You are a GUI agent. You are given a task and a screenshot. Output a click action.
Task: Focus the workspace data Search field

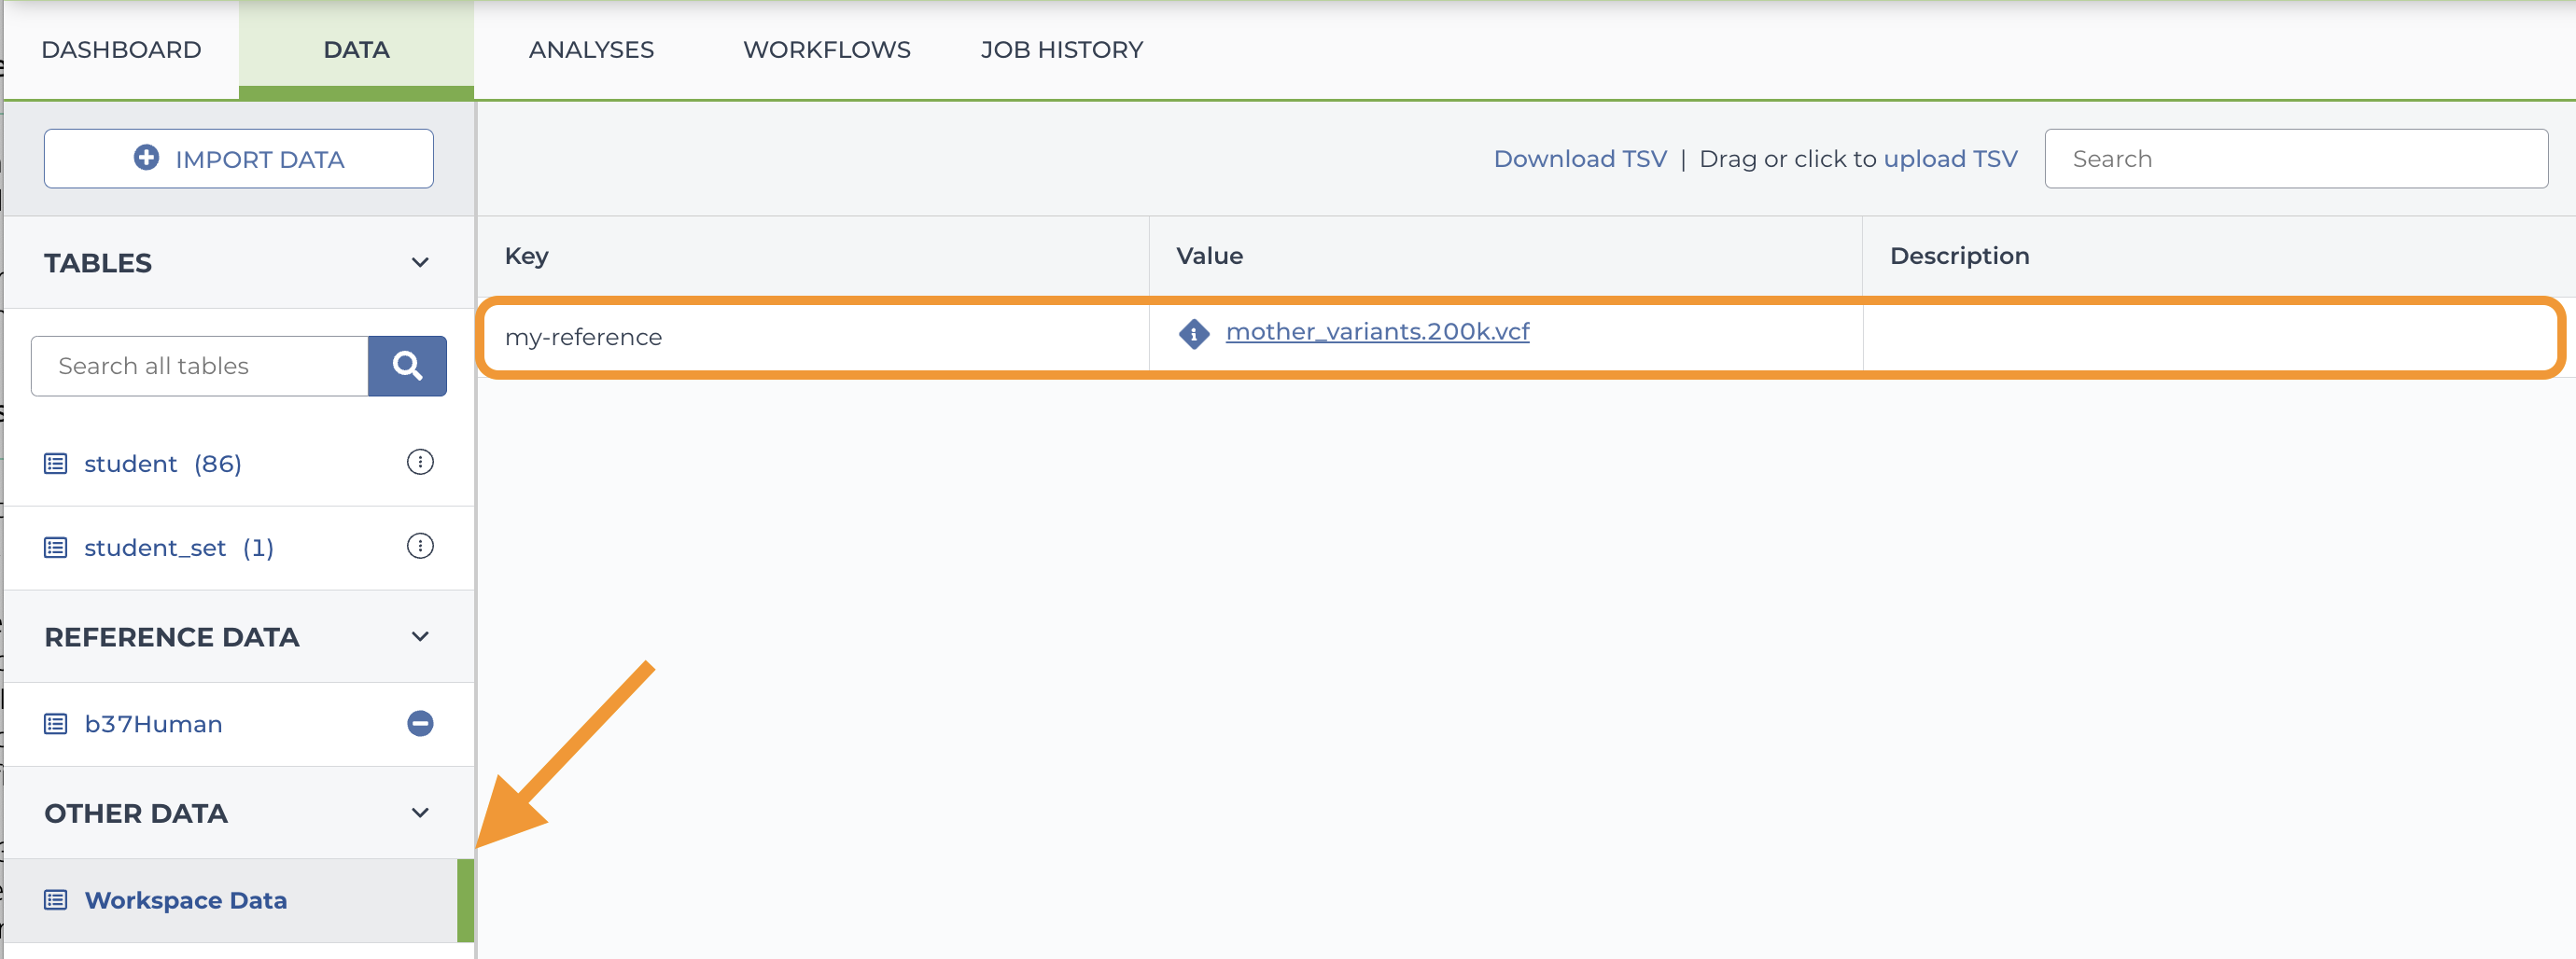coord(2296,159)
